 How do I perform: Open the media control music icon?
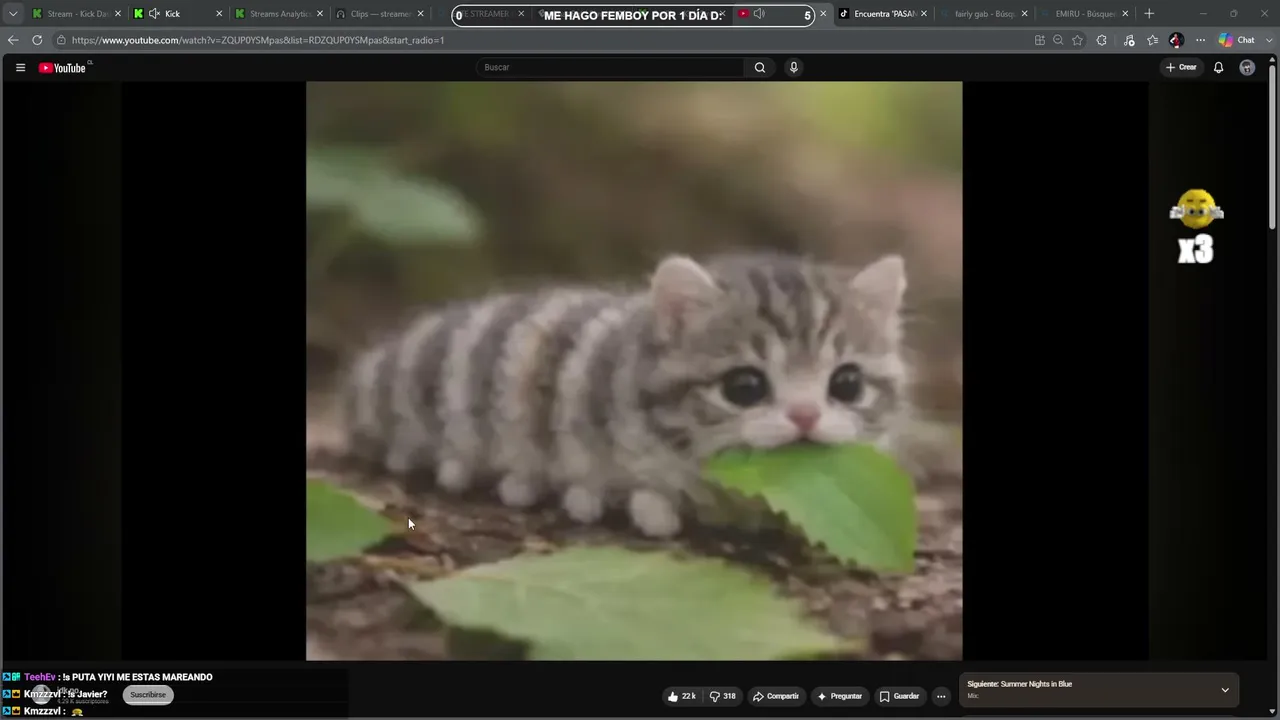(x=1129, y=40)
